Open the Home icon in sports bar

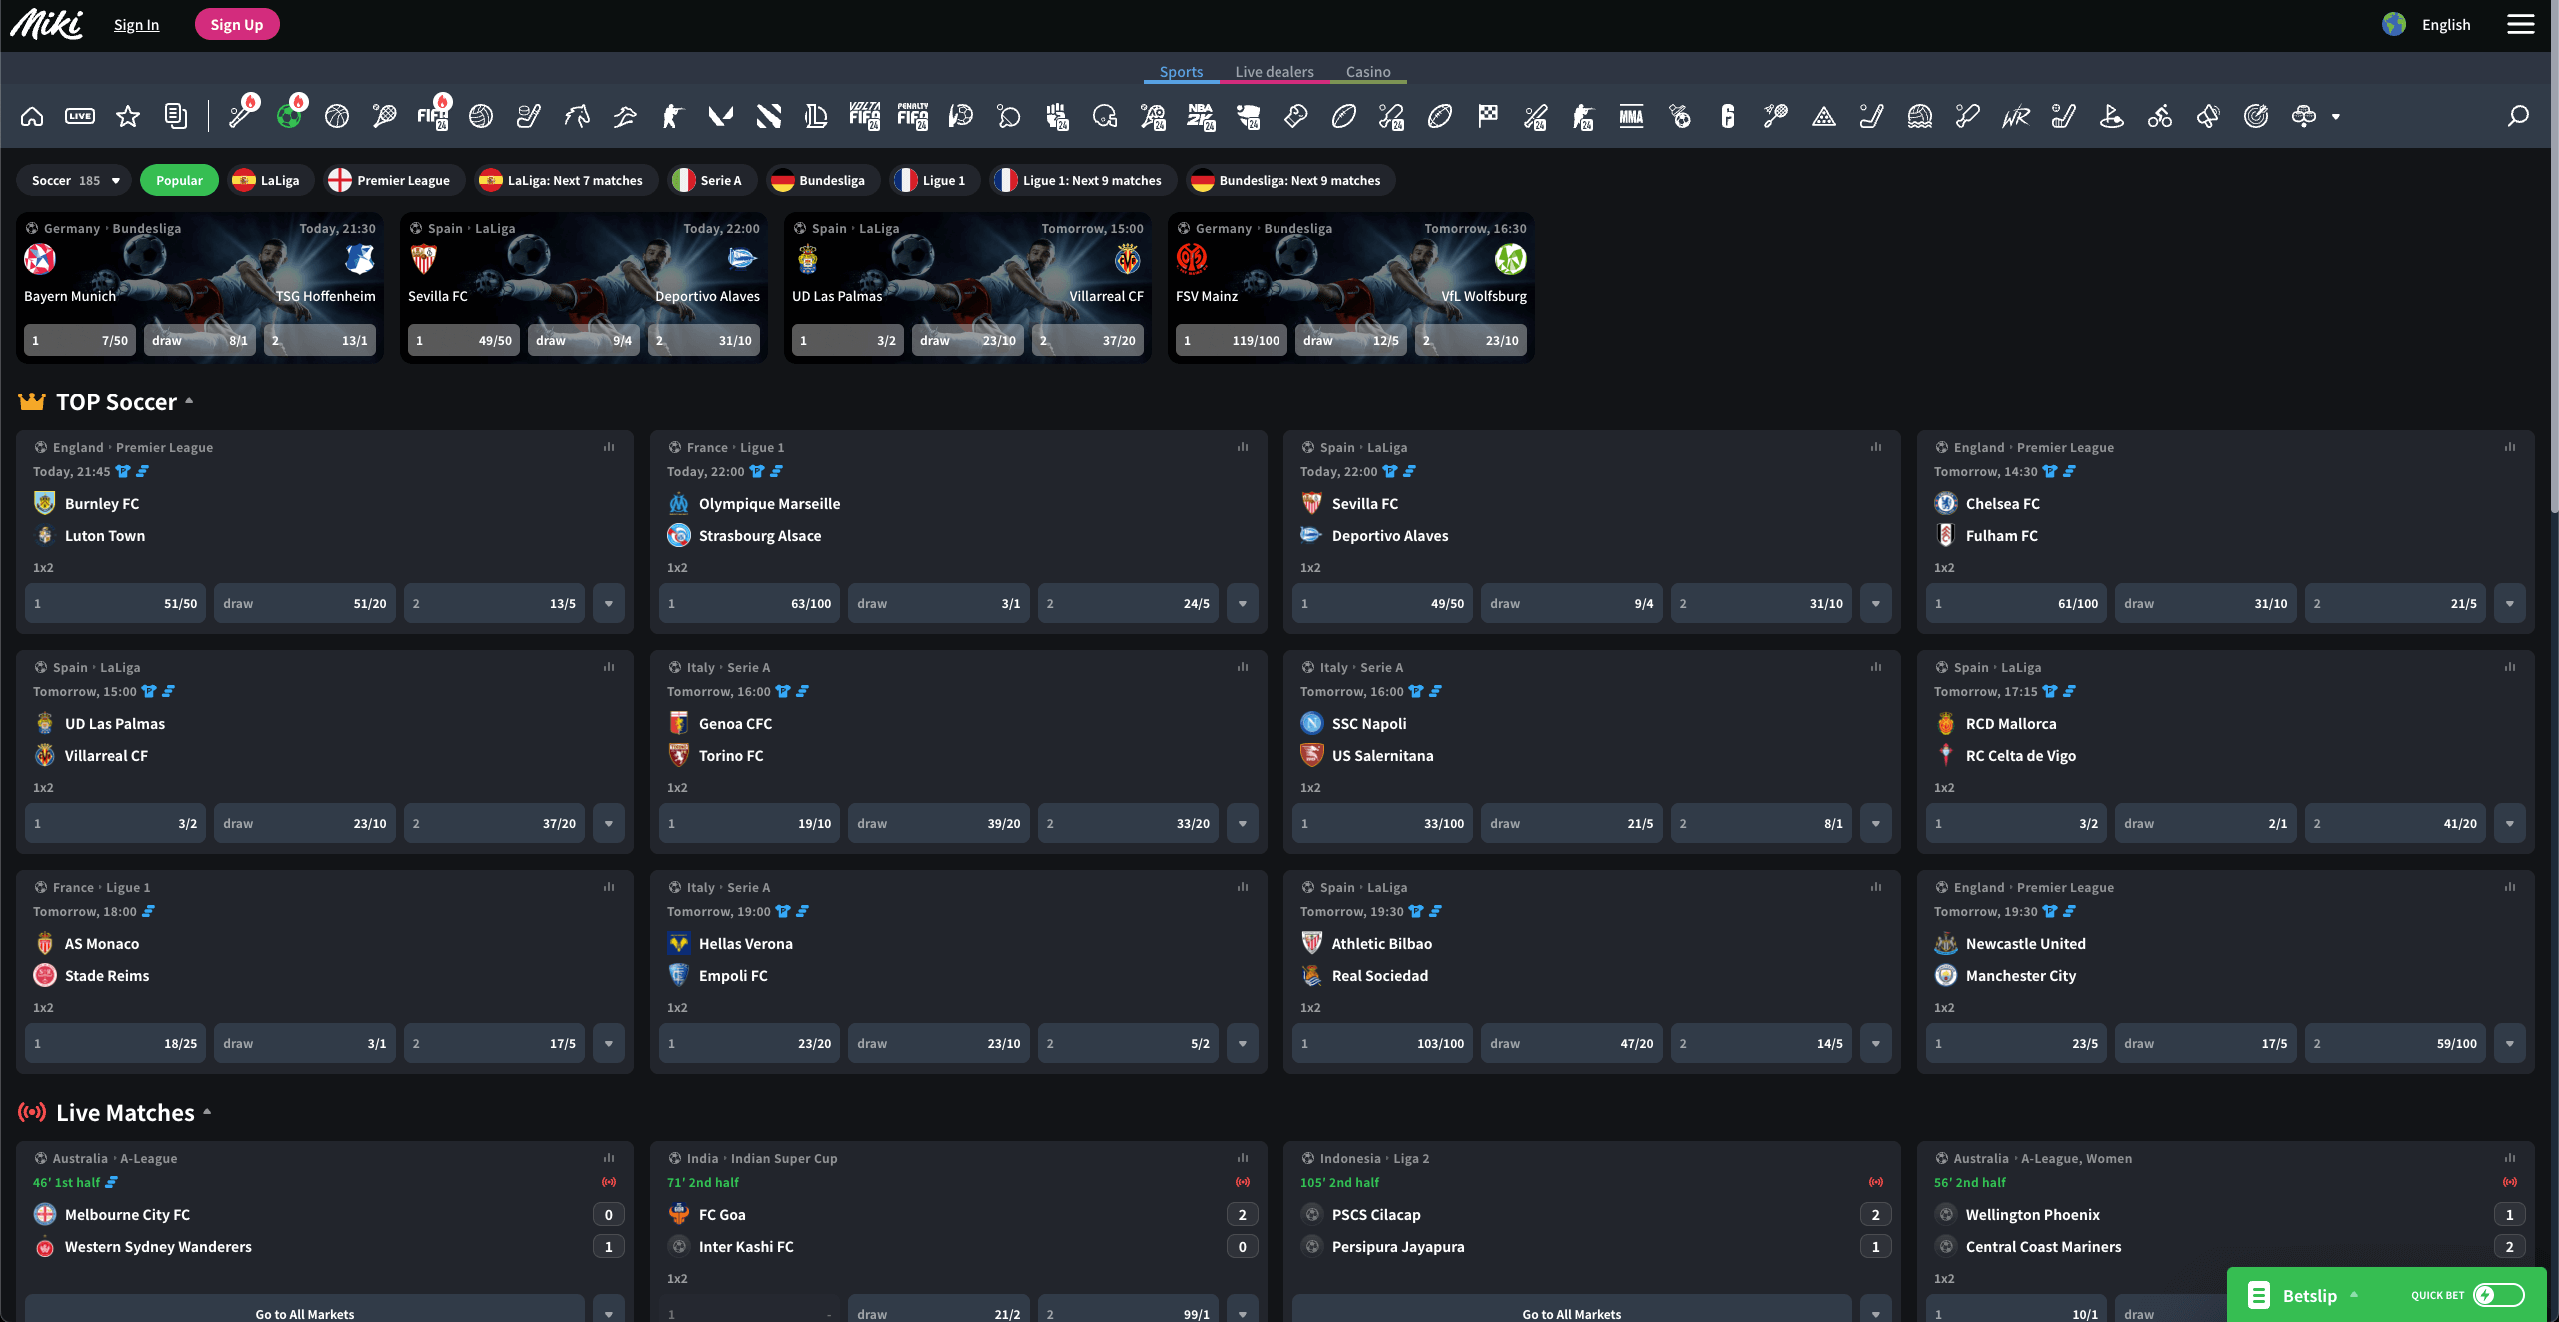[32, 117]
